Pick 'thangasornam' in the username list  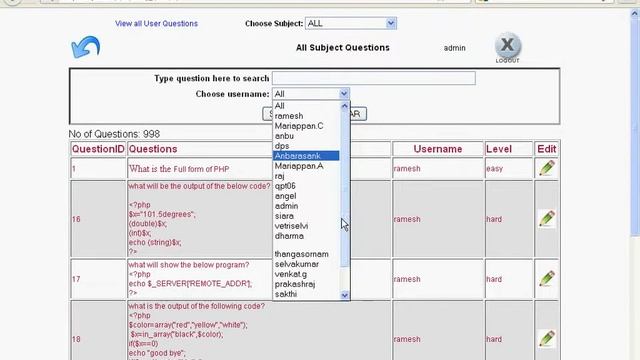pos(306,254)
